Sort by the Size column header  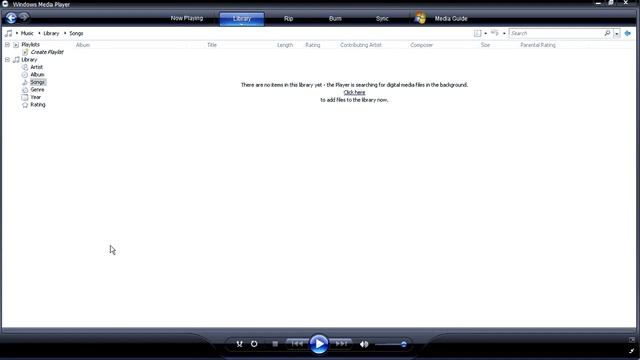coord(485,45)
